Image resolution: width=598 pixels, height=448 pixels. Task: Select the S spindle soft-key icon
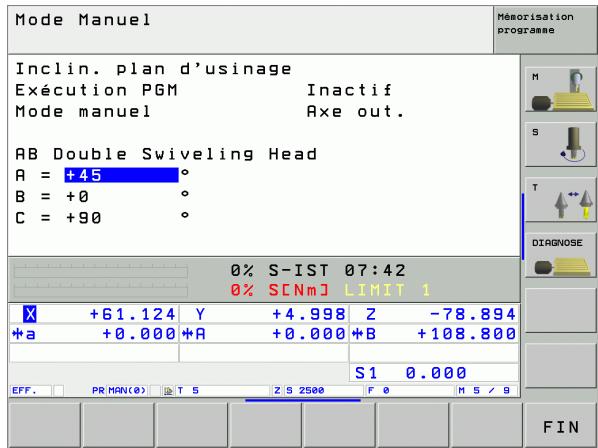(560, 145)
